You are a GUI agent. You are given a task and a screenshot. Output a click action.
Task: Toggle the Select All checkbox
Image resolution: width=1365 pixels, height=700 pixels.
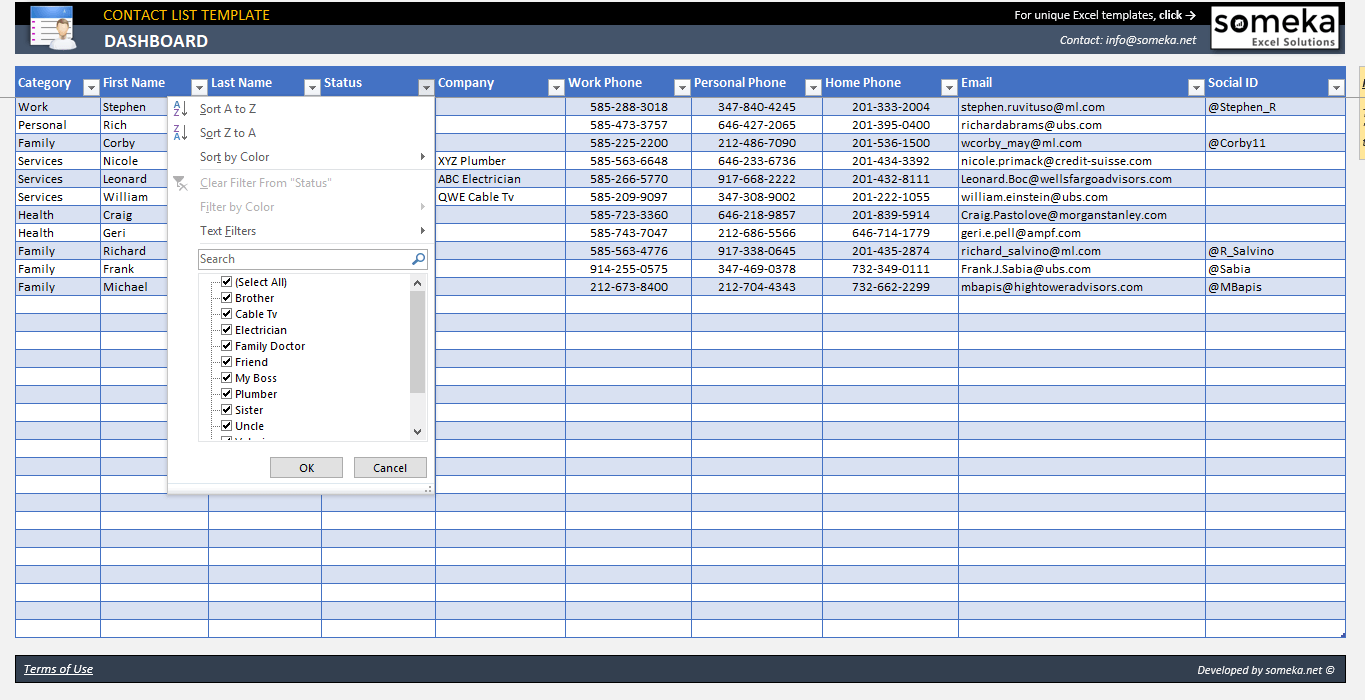point(226,281)
